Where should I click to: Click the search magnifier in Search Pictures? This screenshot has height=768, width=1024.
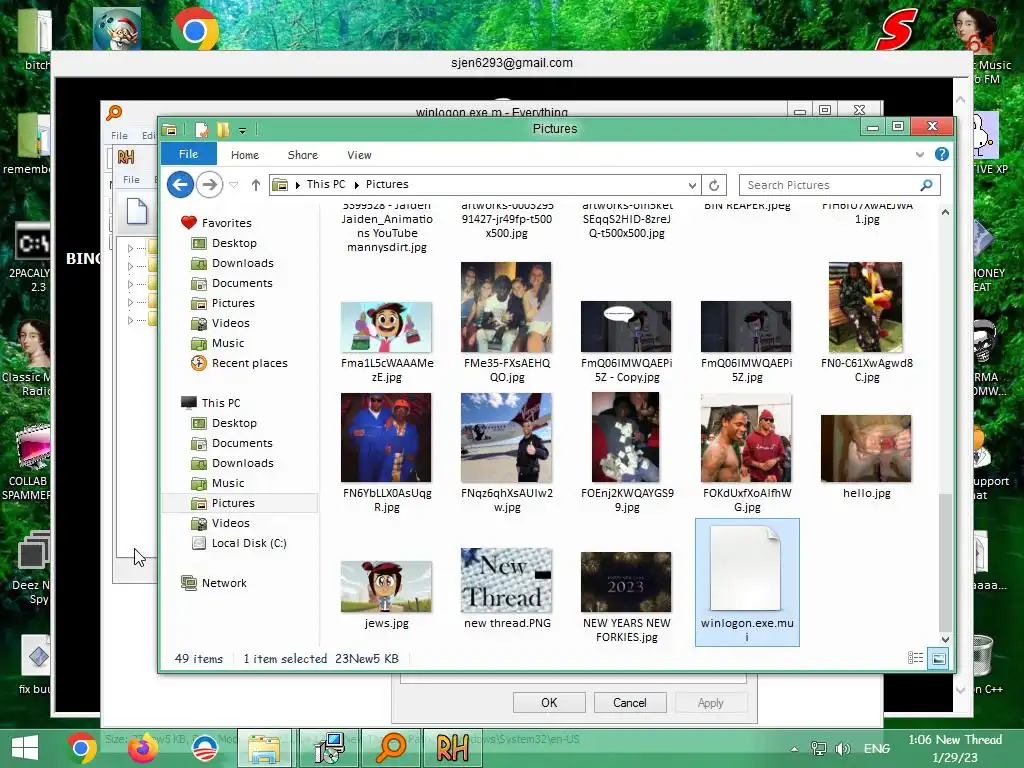click(x=926, y=185)
